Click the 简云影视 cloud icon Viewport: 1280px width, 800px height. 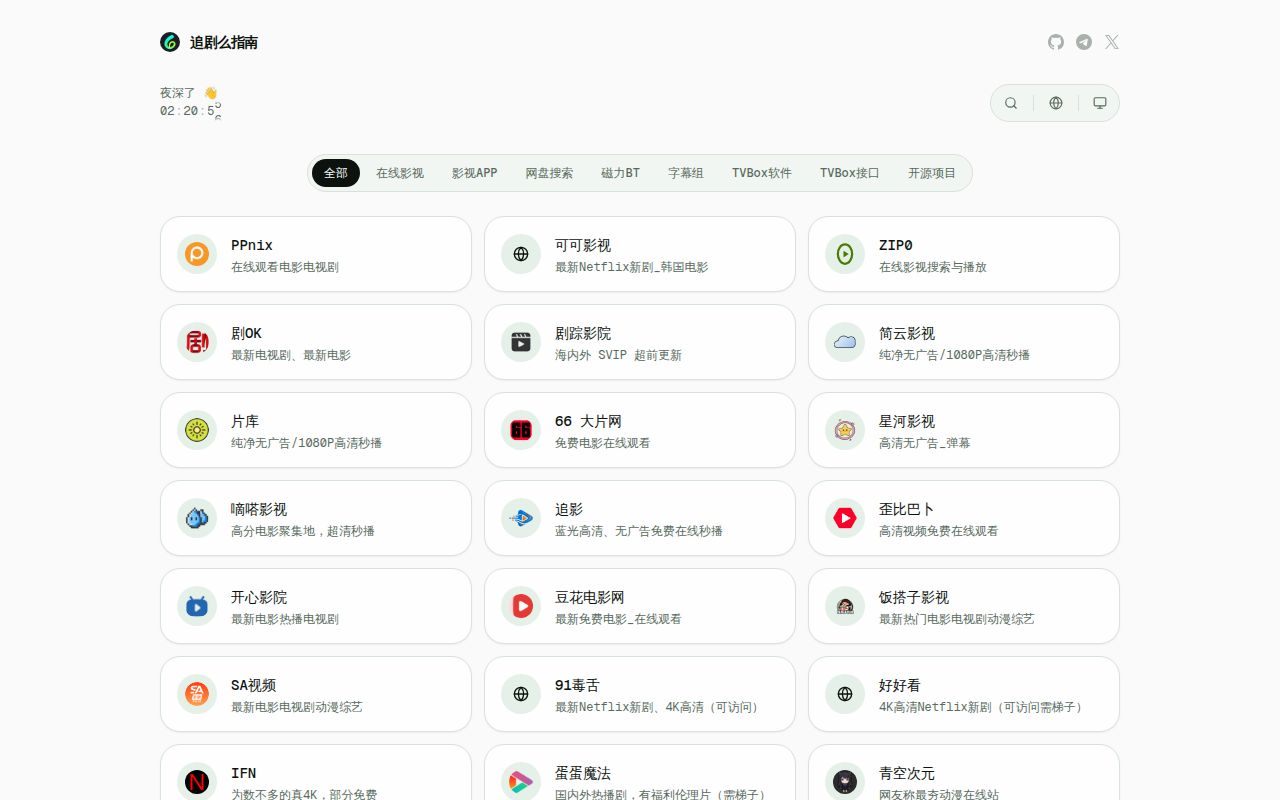click(x=845, y=342)
